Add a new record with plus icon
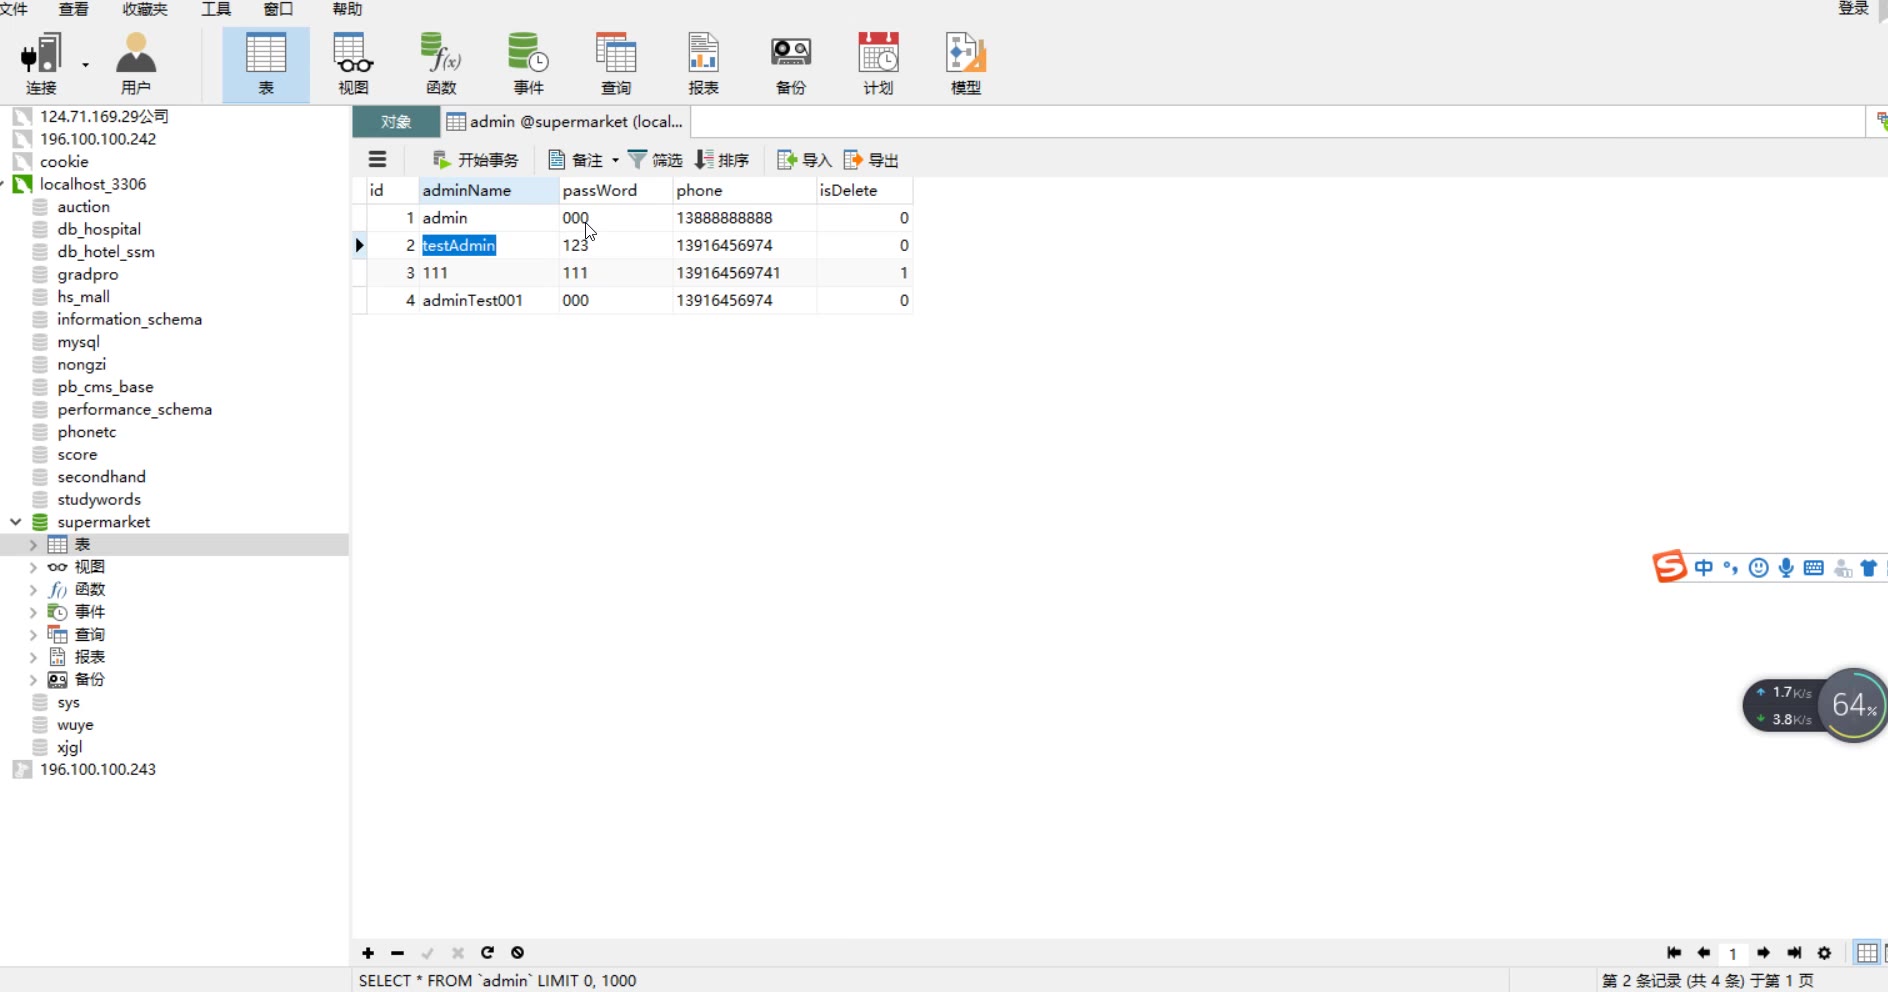1888x992 pixels. pos(368,953)
